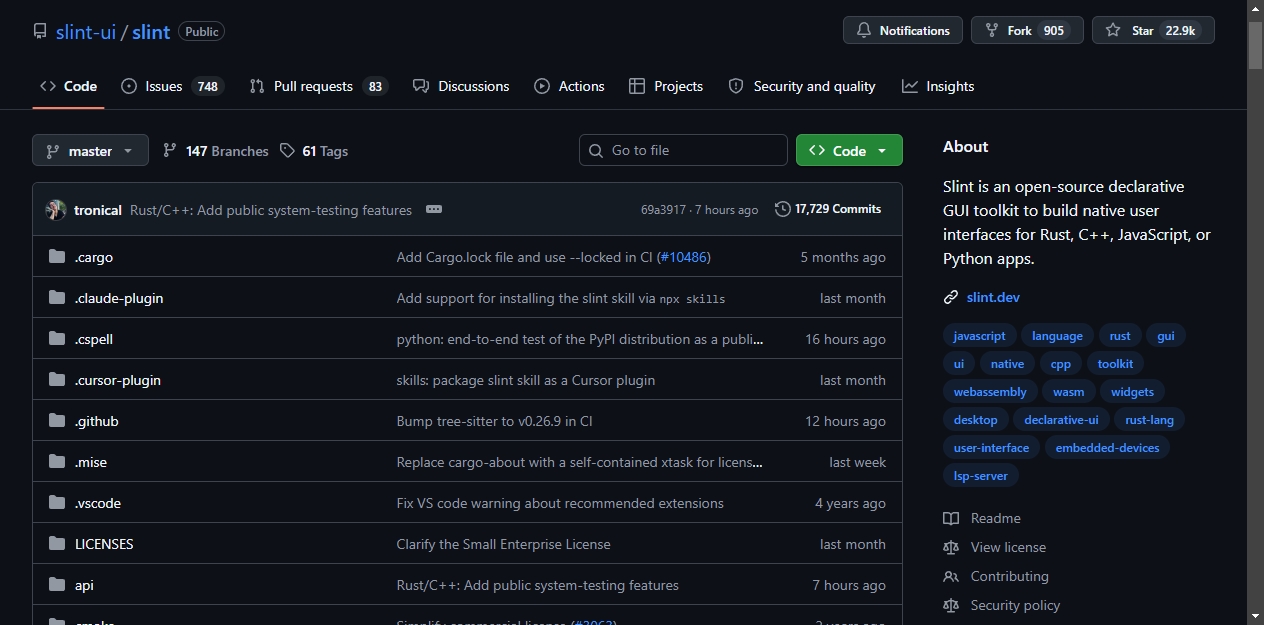Viewport: 1264px width, 625px height.
Task: Open commit 'Clarify the Small Enterprise License'
Action: click(504, 544)
